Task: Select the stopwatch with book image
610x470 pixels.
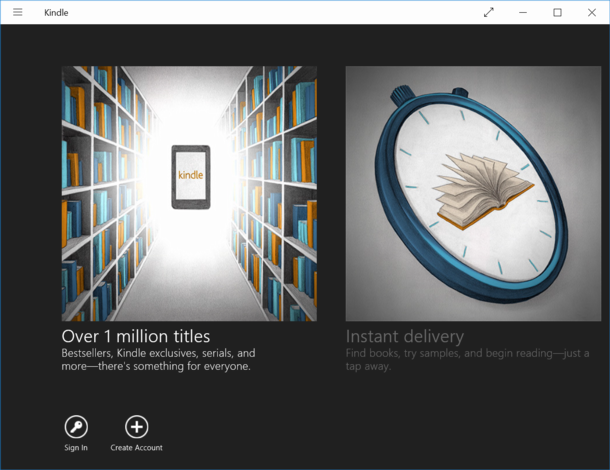Action: (x=473, y=193)
